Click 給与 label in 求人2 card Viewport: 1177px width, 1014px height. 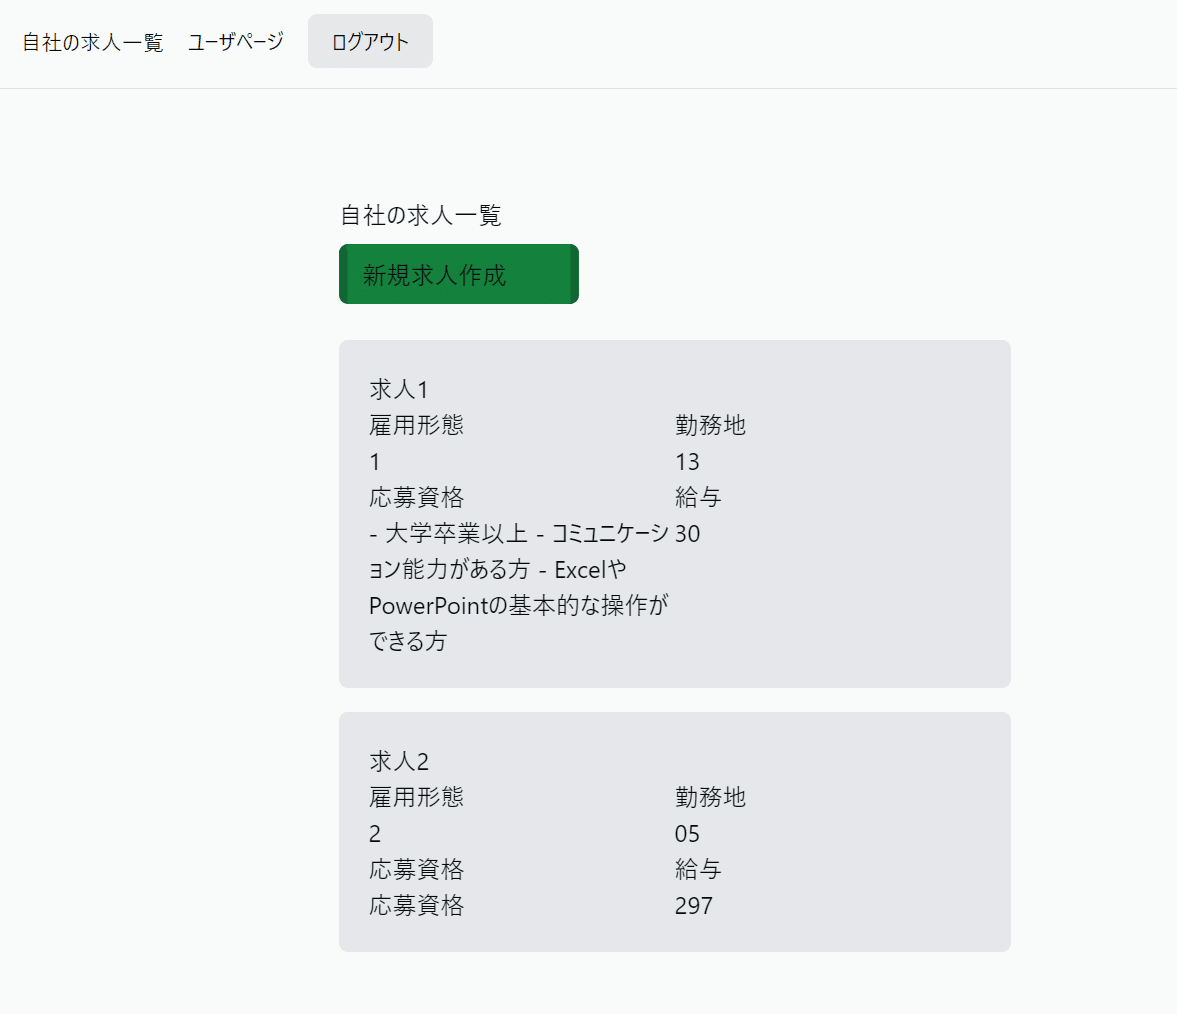click(x=698, y=869)
